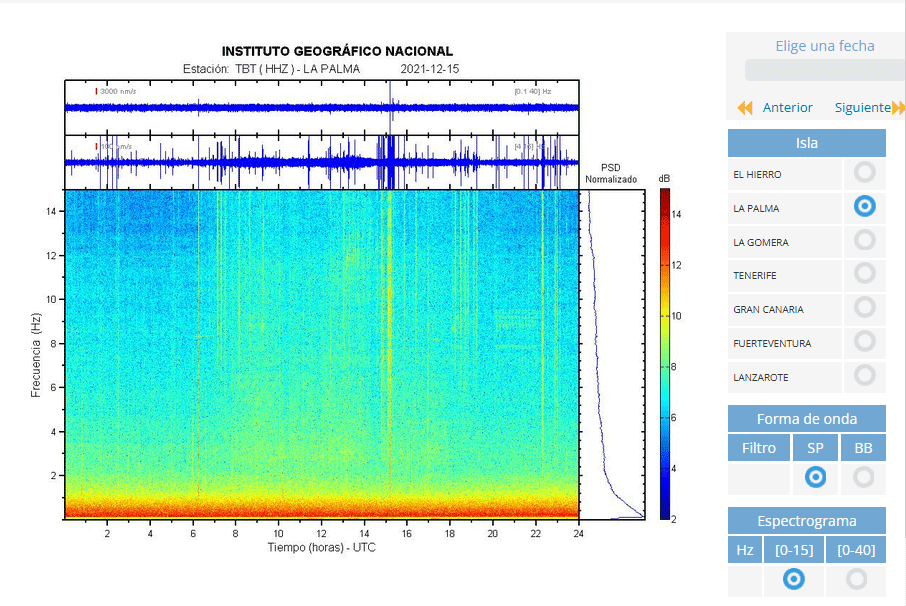
Task: Select TENERIFE island radio button
Action: pyautogui.click(x=864, y=273)
